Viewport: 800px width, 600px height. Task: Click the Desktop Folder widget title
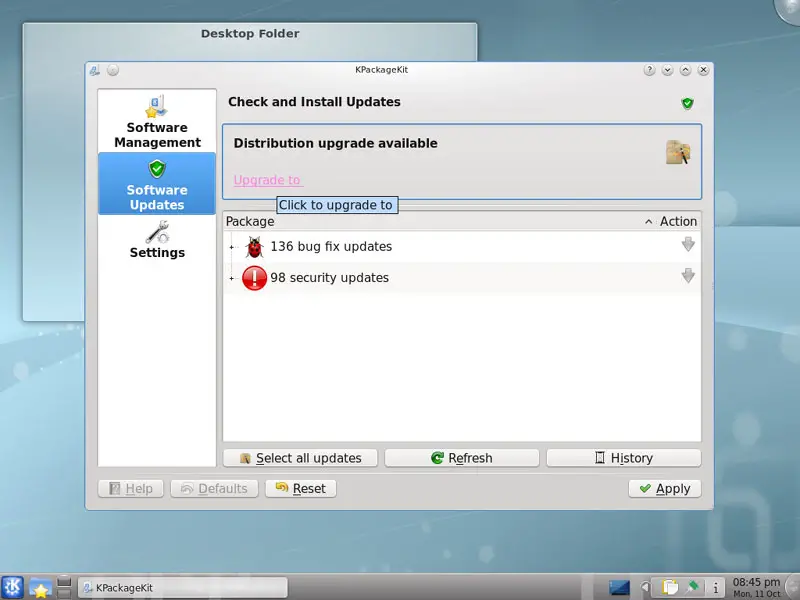[x=250, y=34]
